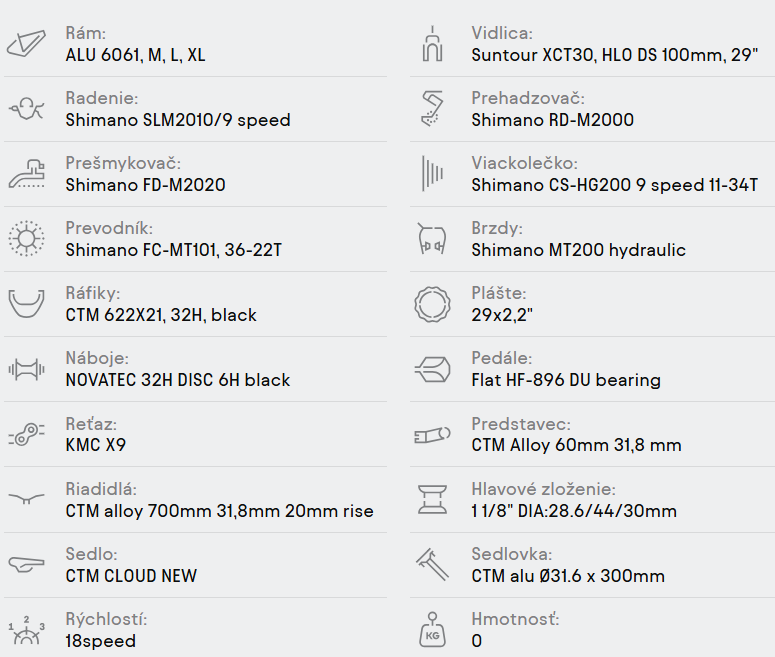The height and width of the screenshot is (657, 775).
Task: Click the saddle icon next to Sedlo
Action: [27, 564]
